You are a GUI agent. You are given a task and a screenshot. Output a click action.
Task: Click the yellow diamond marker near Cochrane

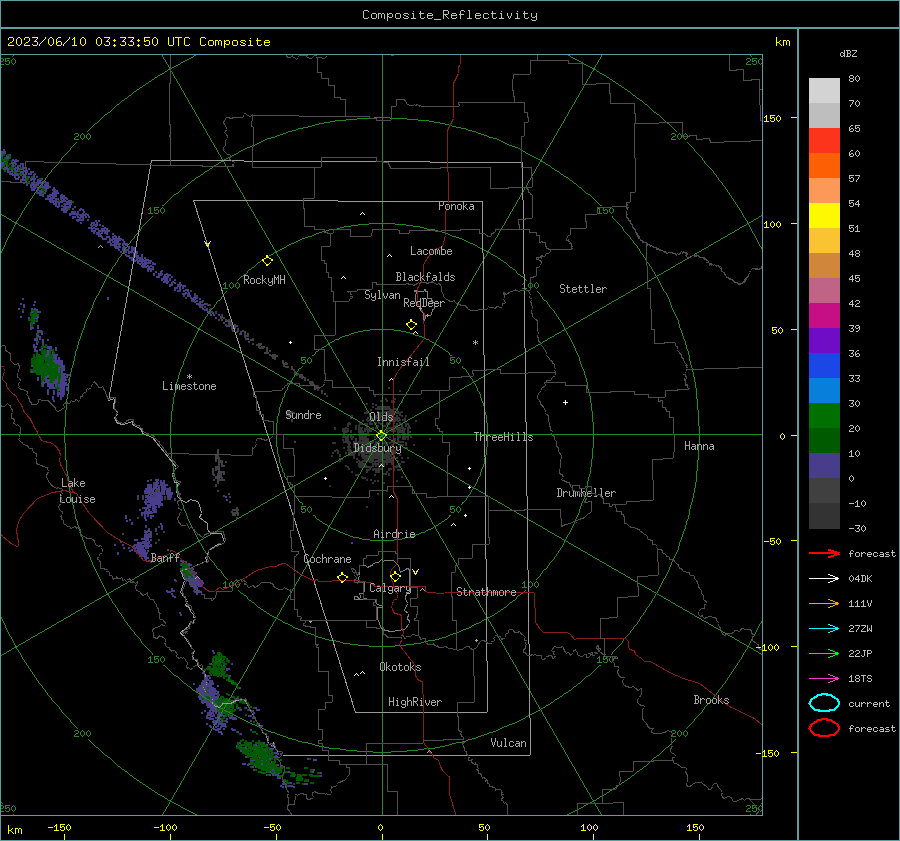coord(343,577)
